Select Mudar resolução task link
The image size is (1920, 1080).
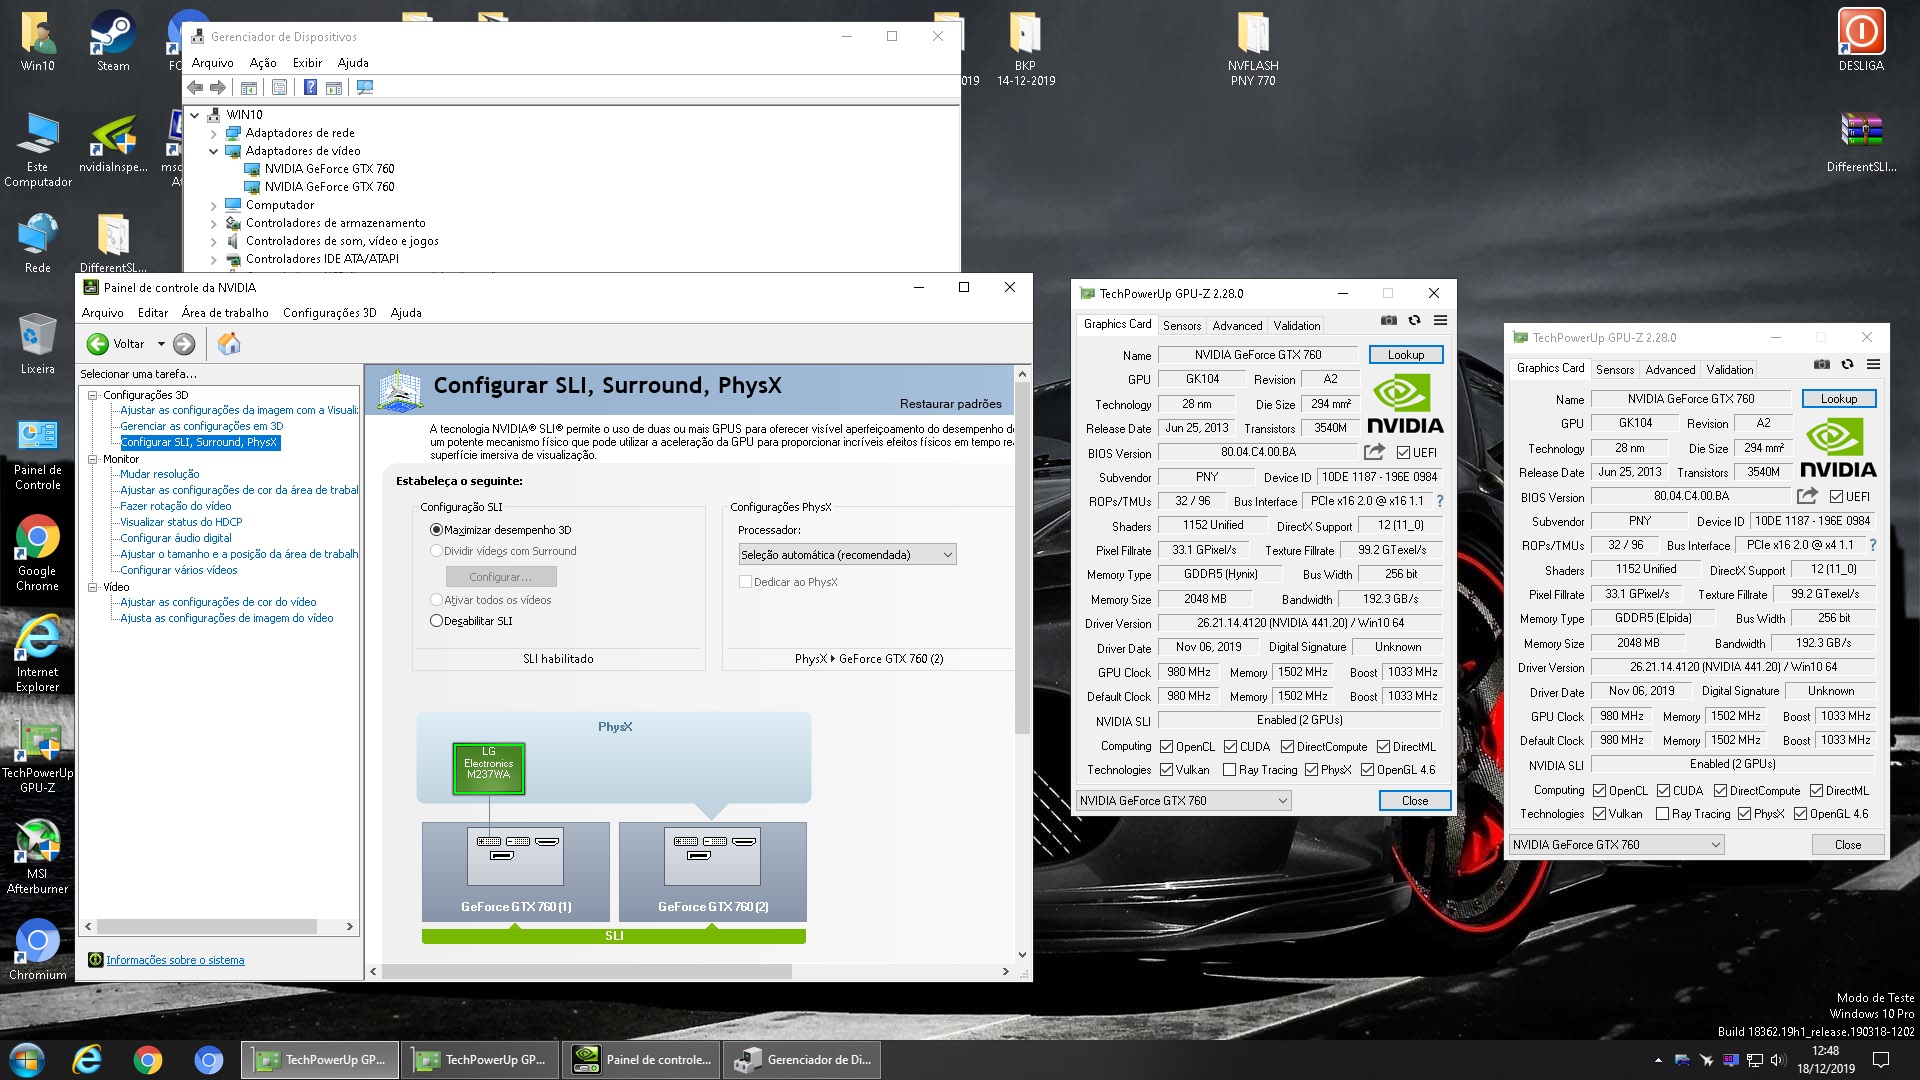160,474
